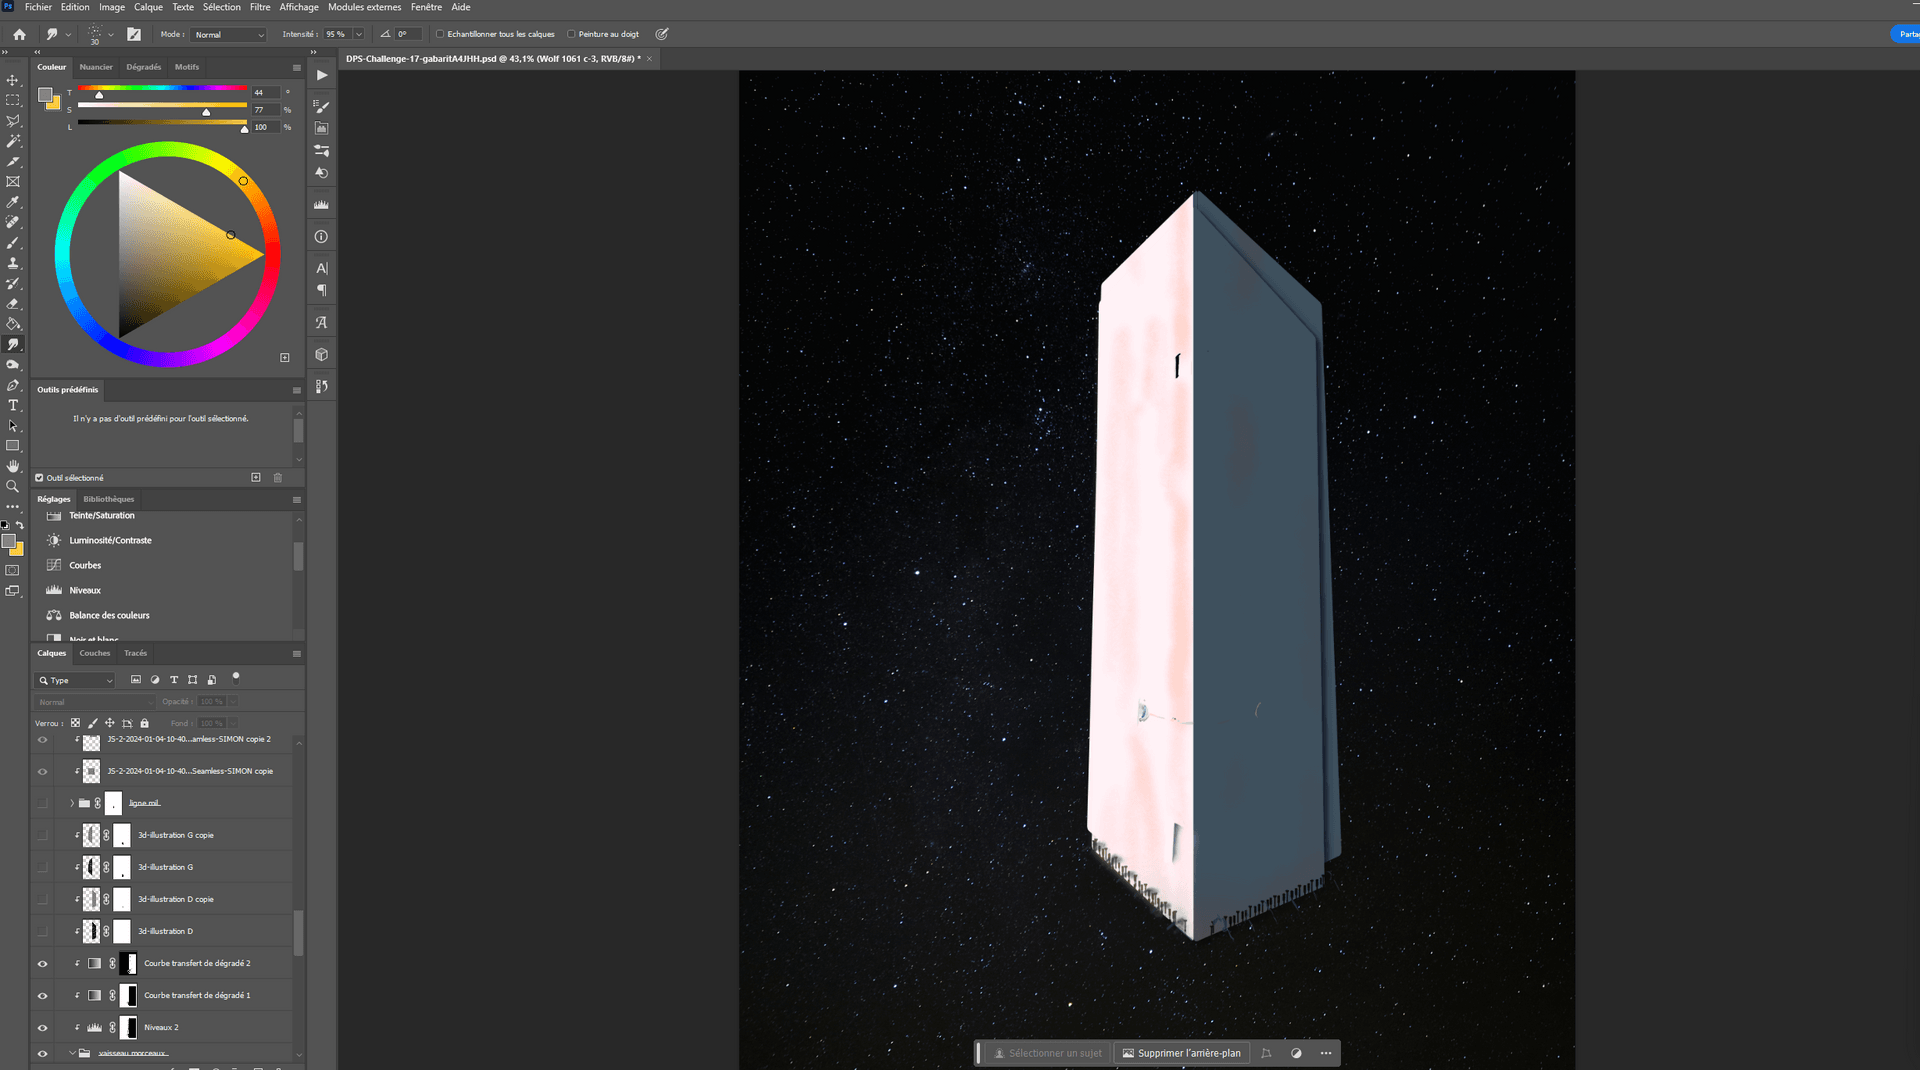Select the Hand tool

pyautogui.click(x=13, y=466)
